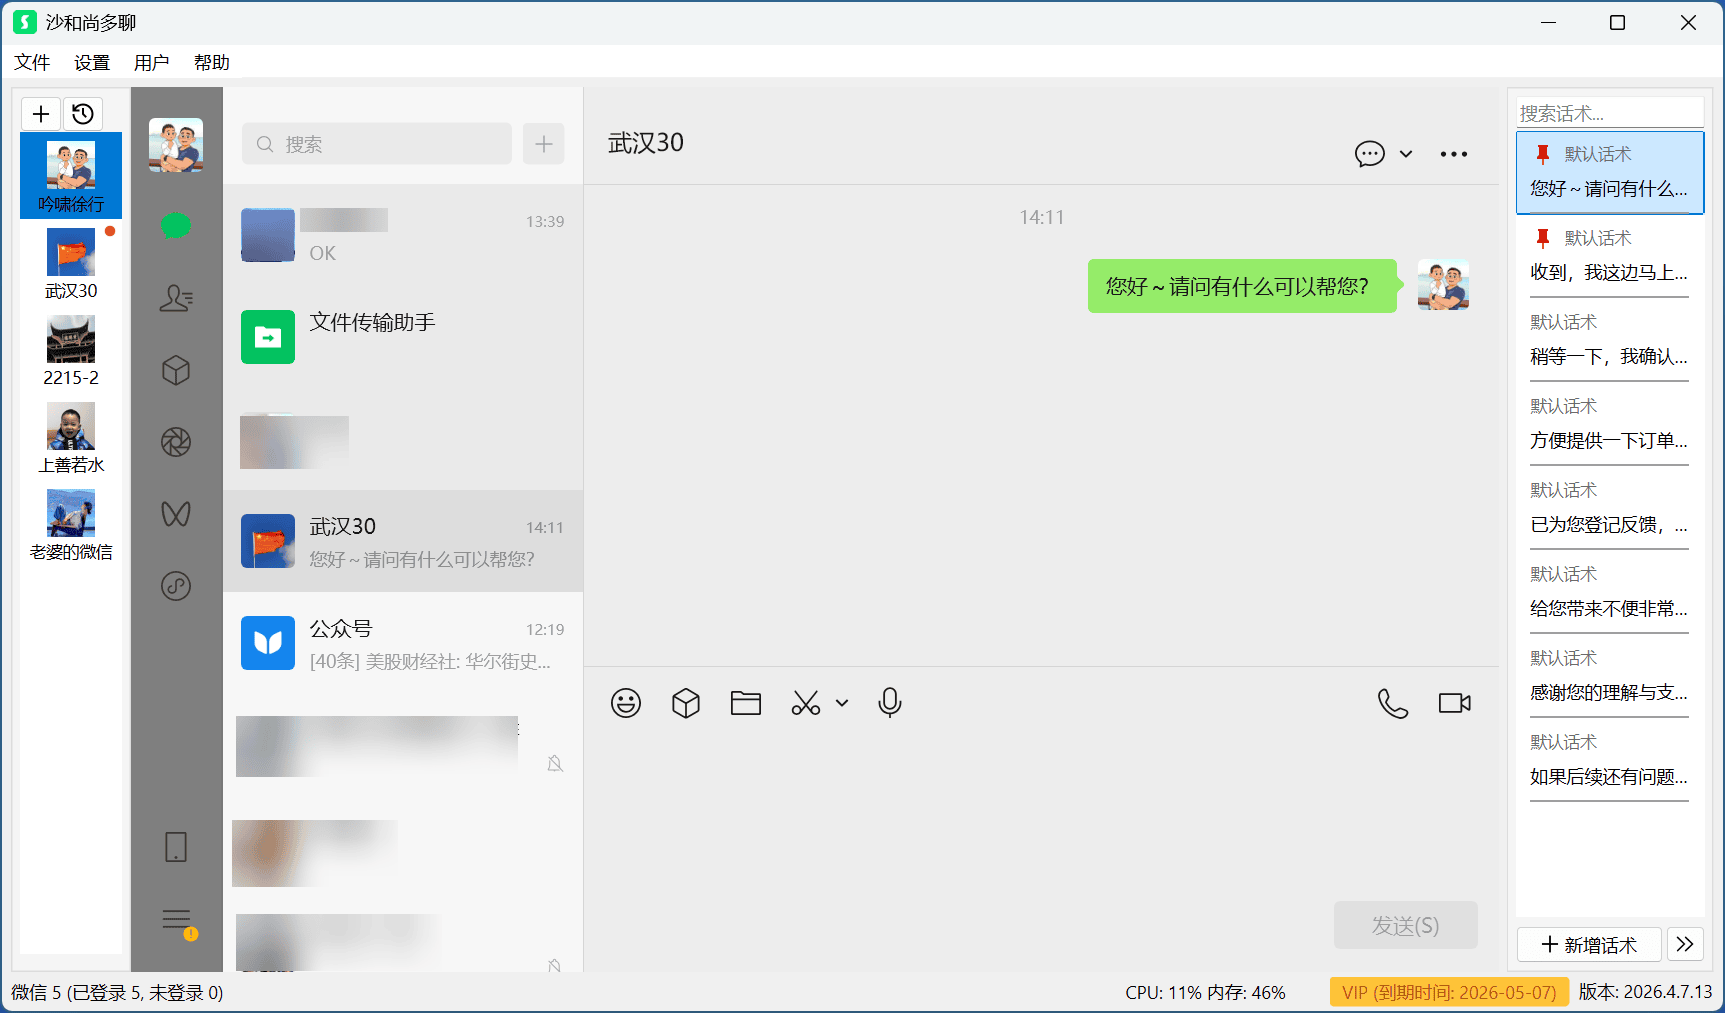Start a voice call with 武汉30
This screenshot has height=1013, width=1725.
tap(1393, 703)
